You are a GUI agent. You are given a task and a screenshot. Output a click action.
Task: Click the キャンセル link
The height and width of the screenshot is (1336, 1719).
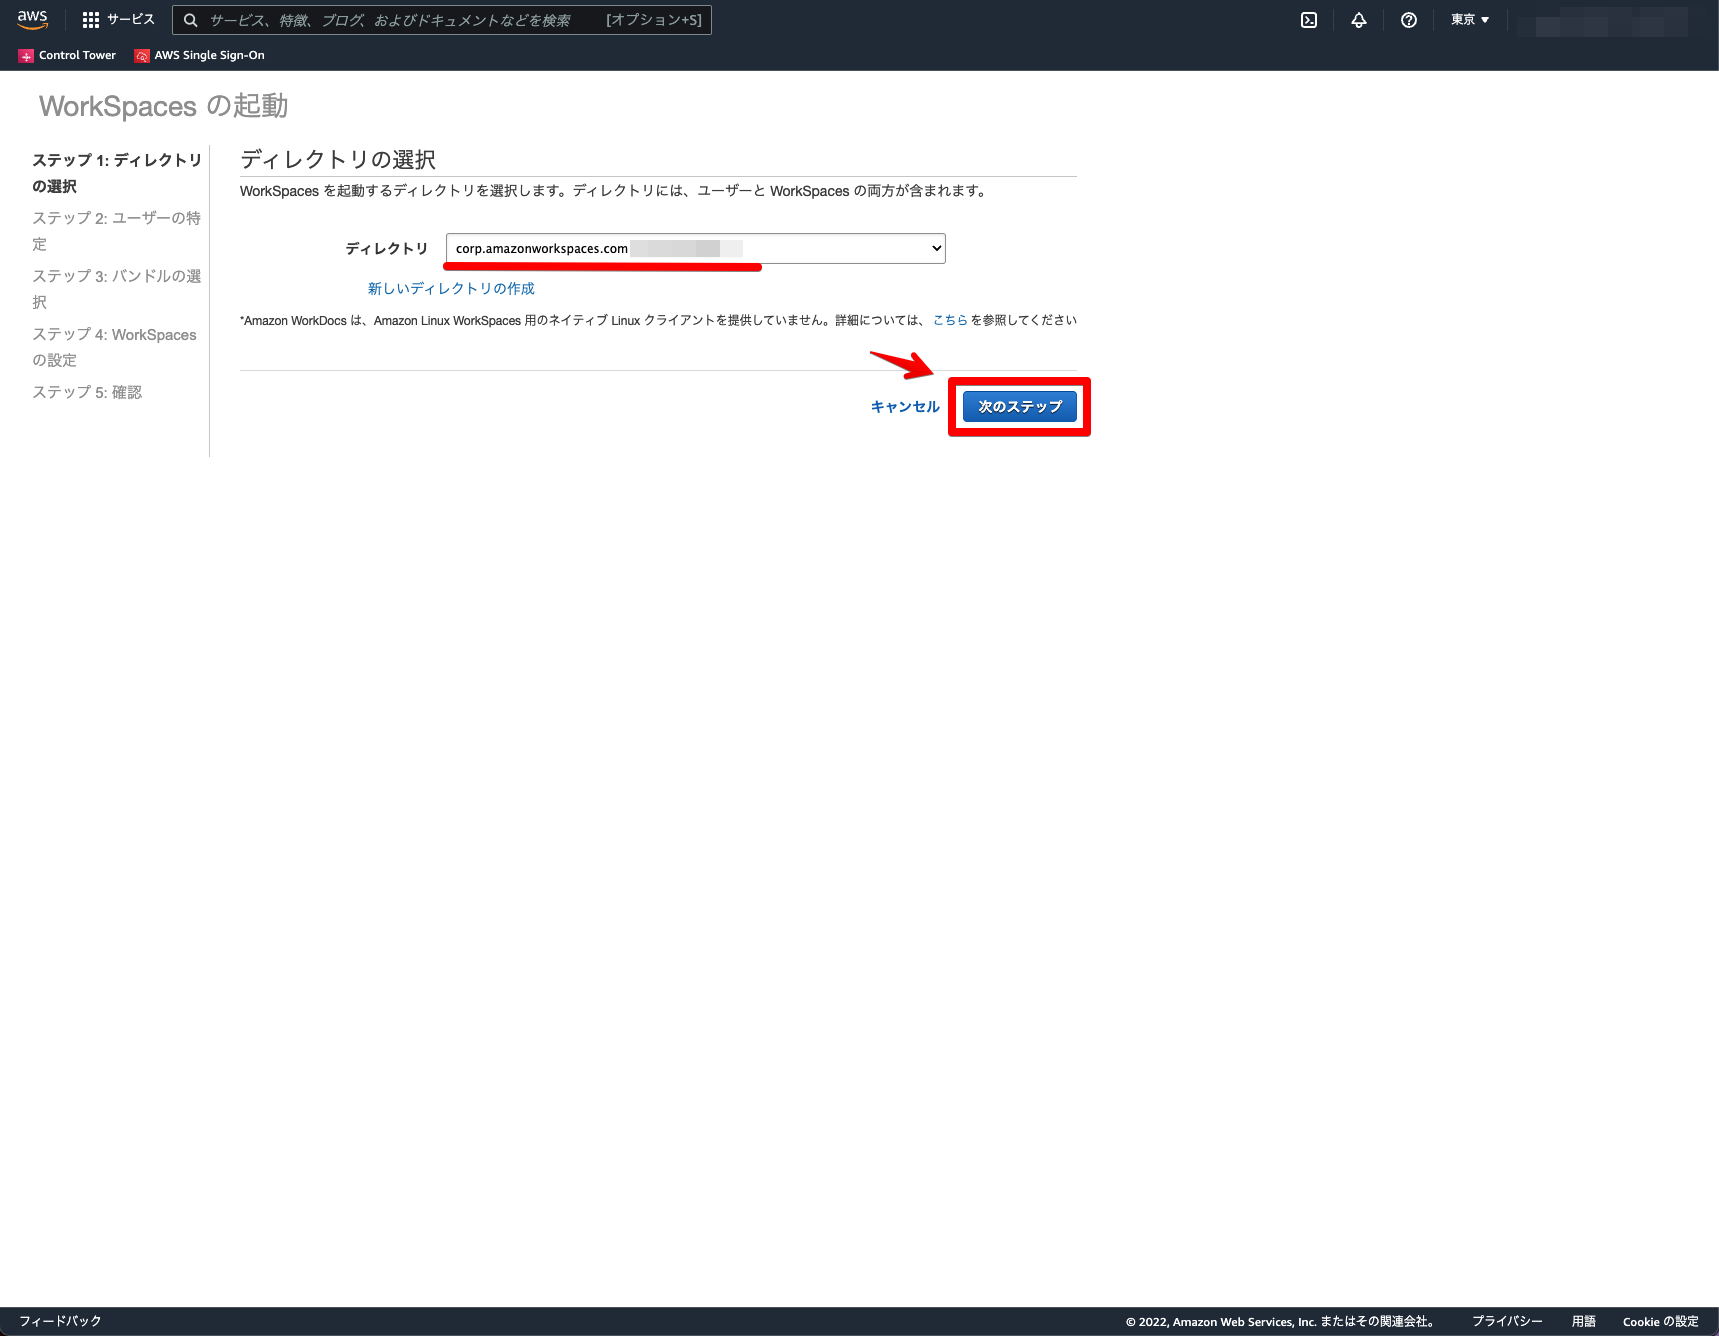[x=903, y=406]
